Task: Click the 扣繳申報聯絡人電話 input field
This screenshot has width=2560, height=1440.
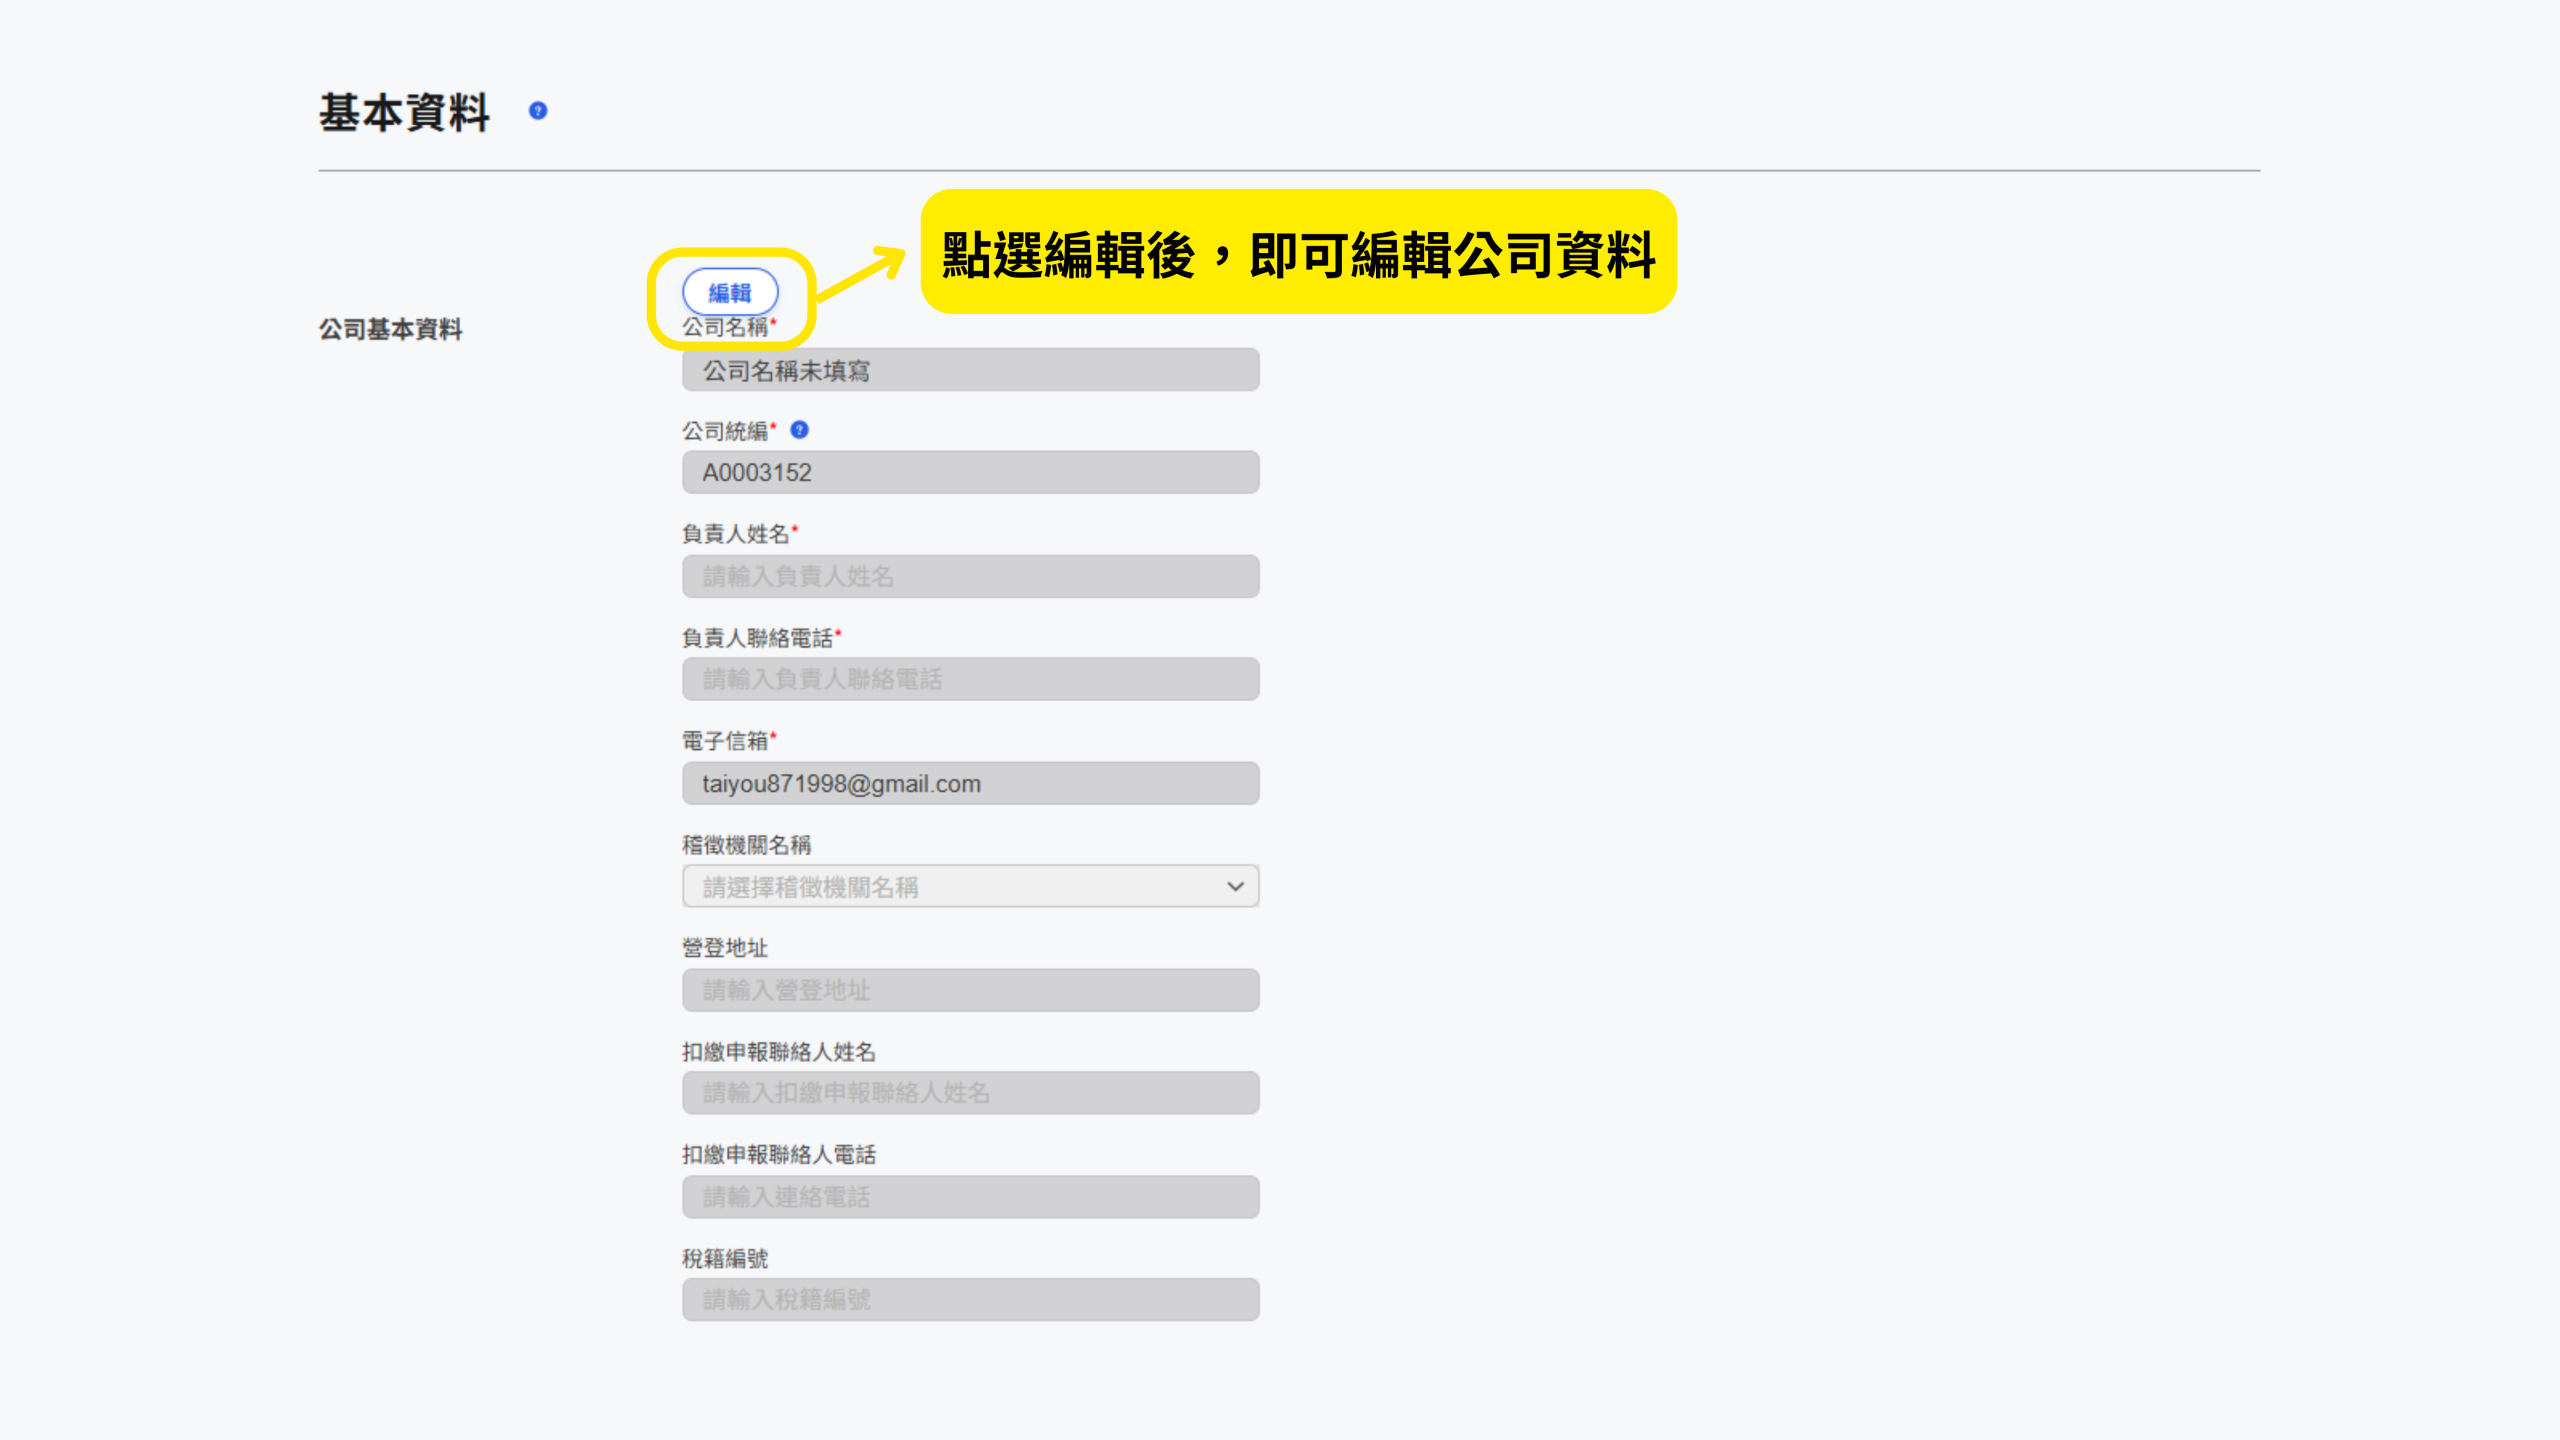Action: pyautogui.click(x=969, y=1198)
